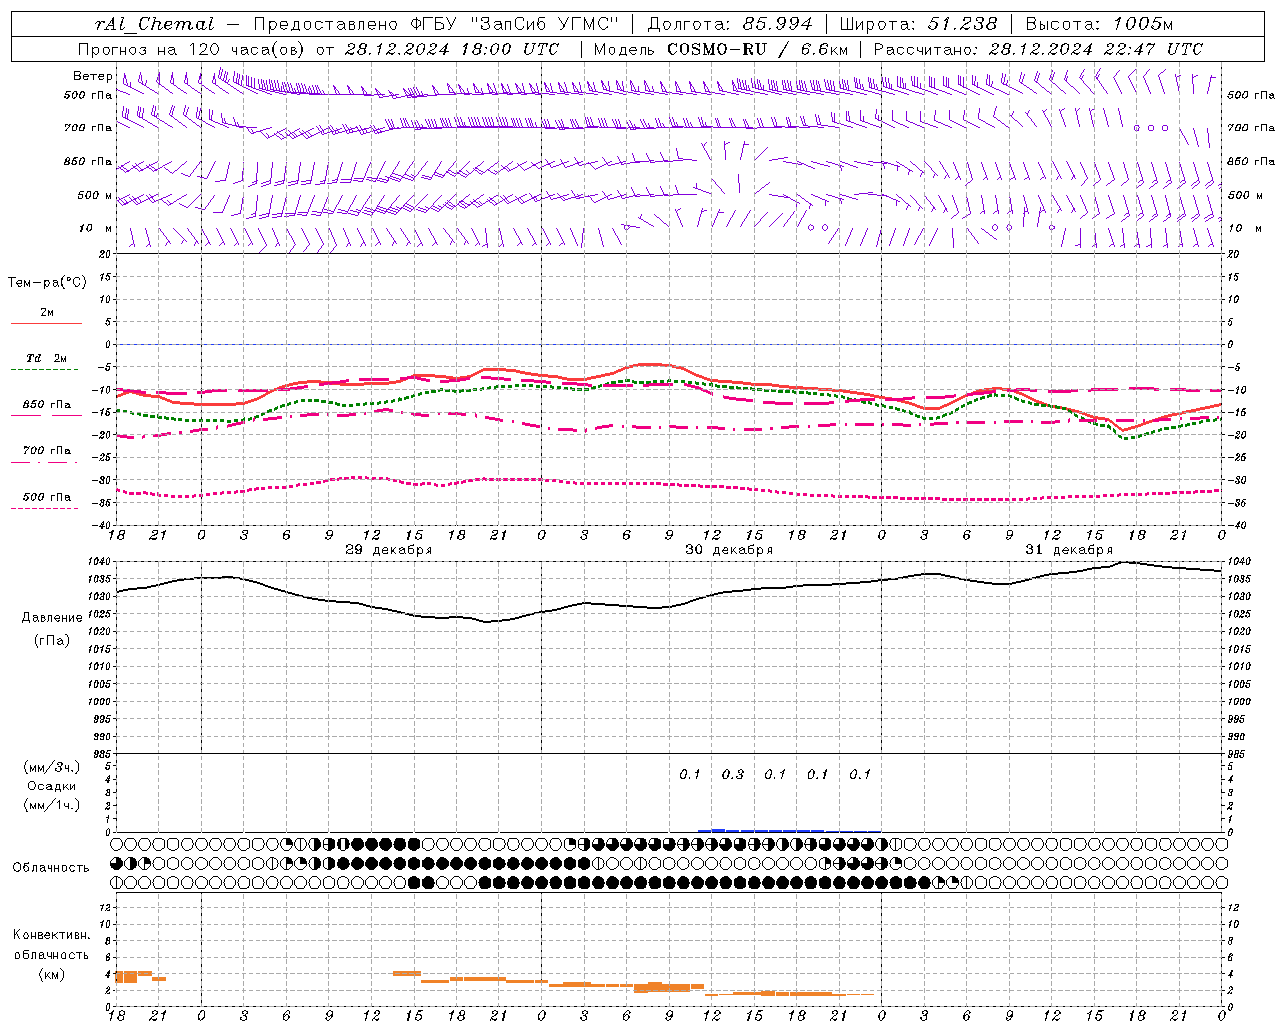This screenshot has width=1280, height=1024.
Task: Click the 'Td 2м' dew point legend entry
Action: click(47, 358)
